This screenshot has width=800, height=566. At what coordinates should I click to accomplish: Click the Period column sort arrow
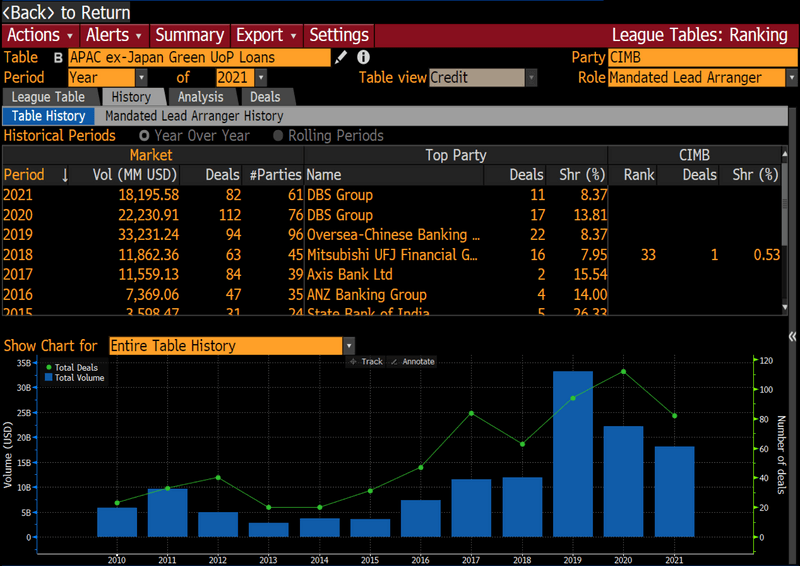click(x=65, y=175)
